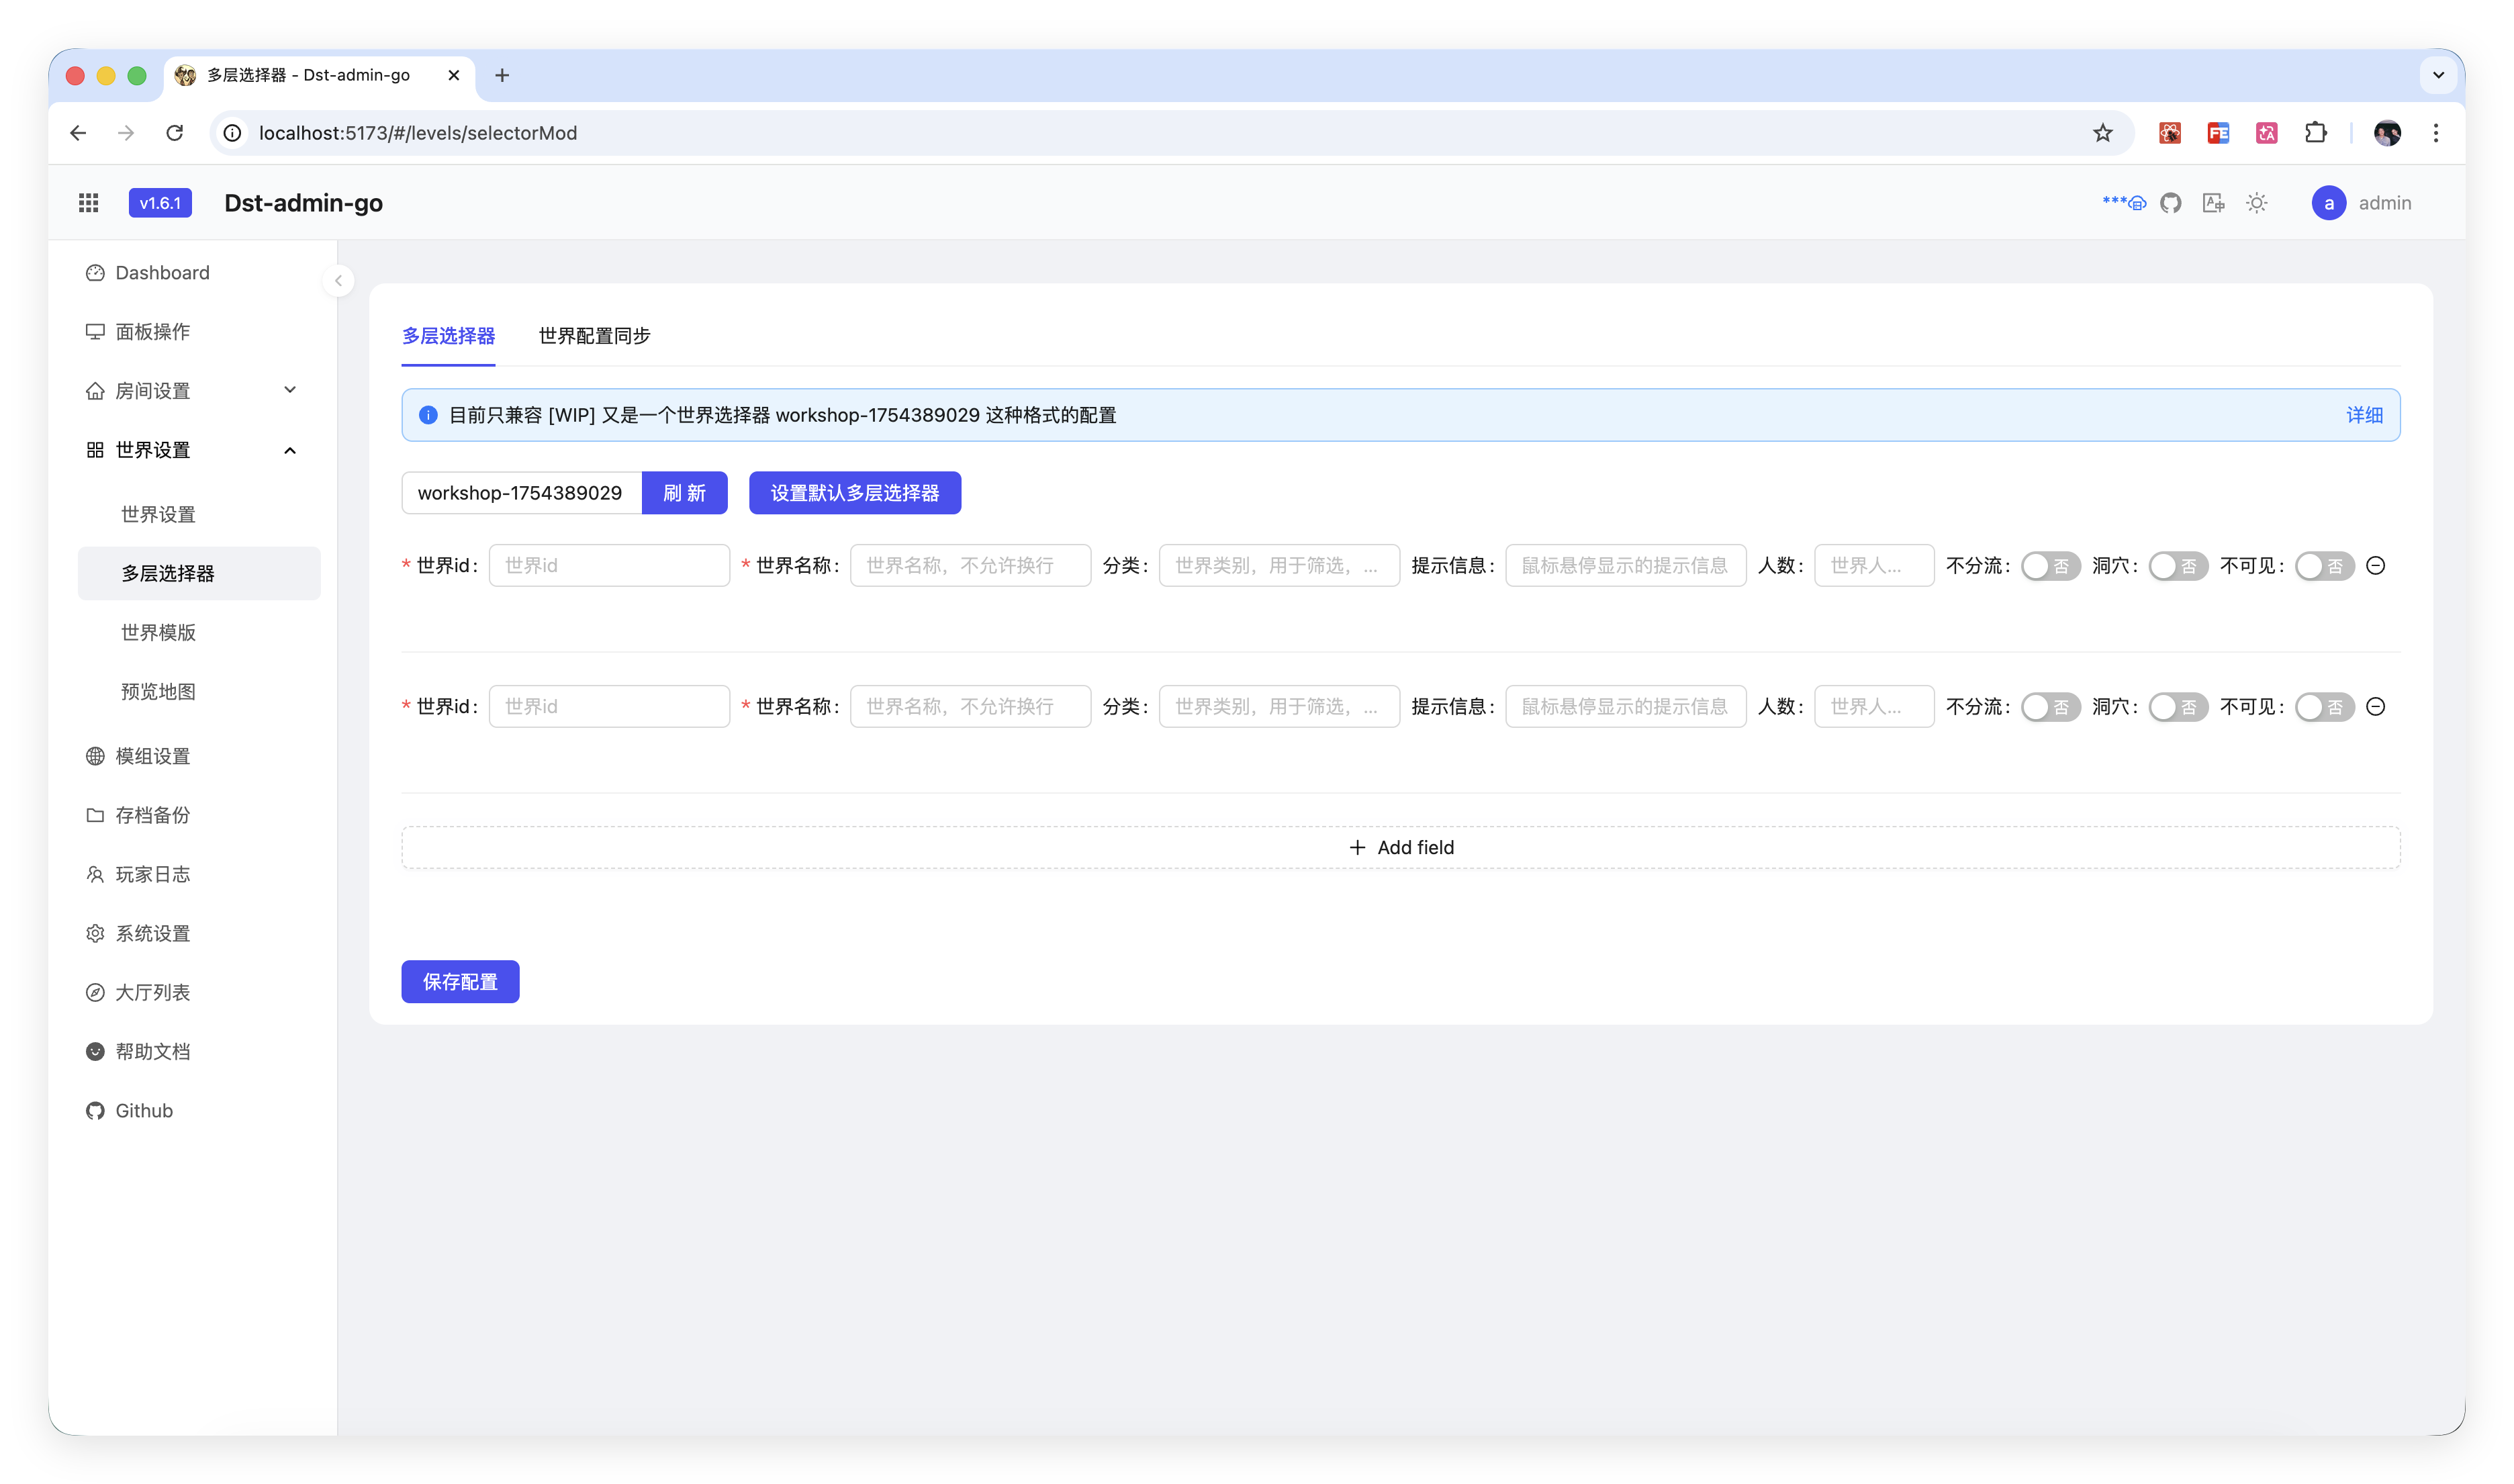Focus first row 世界名称 input

(x=970, y=566)
